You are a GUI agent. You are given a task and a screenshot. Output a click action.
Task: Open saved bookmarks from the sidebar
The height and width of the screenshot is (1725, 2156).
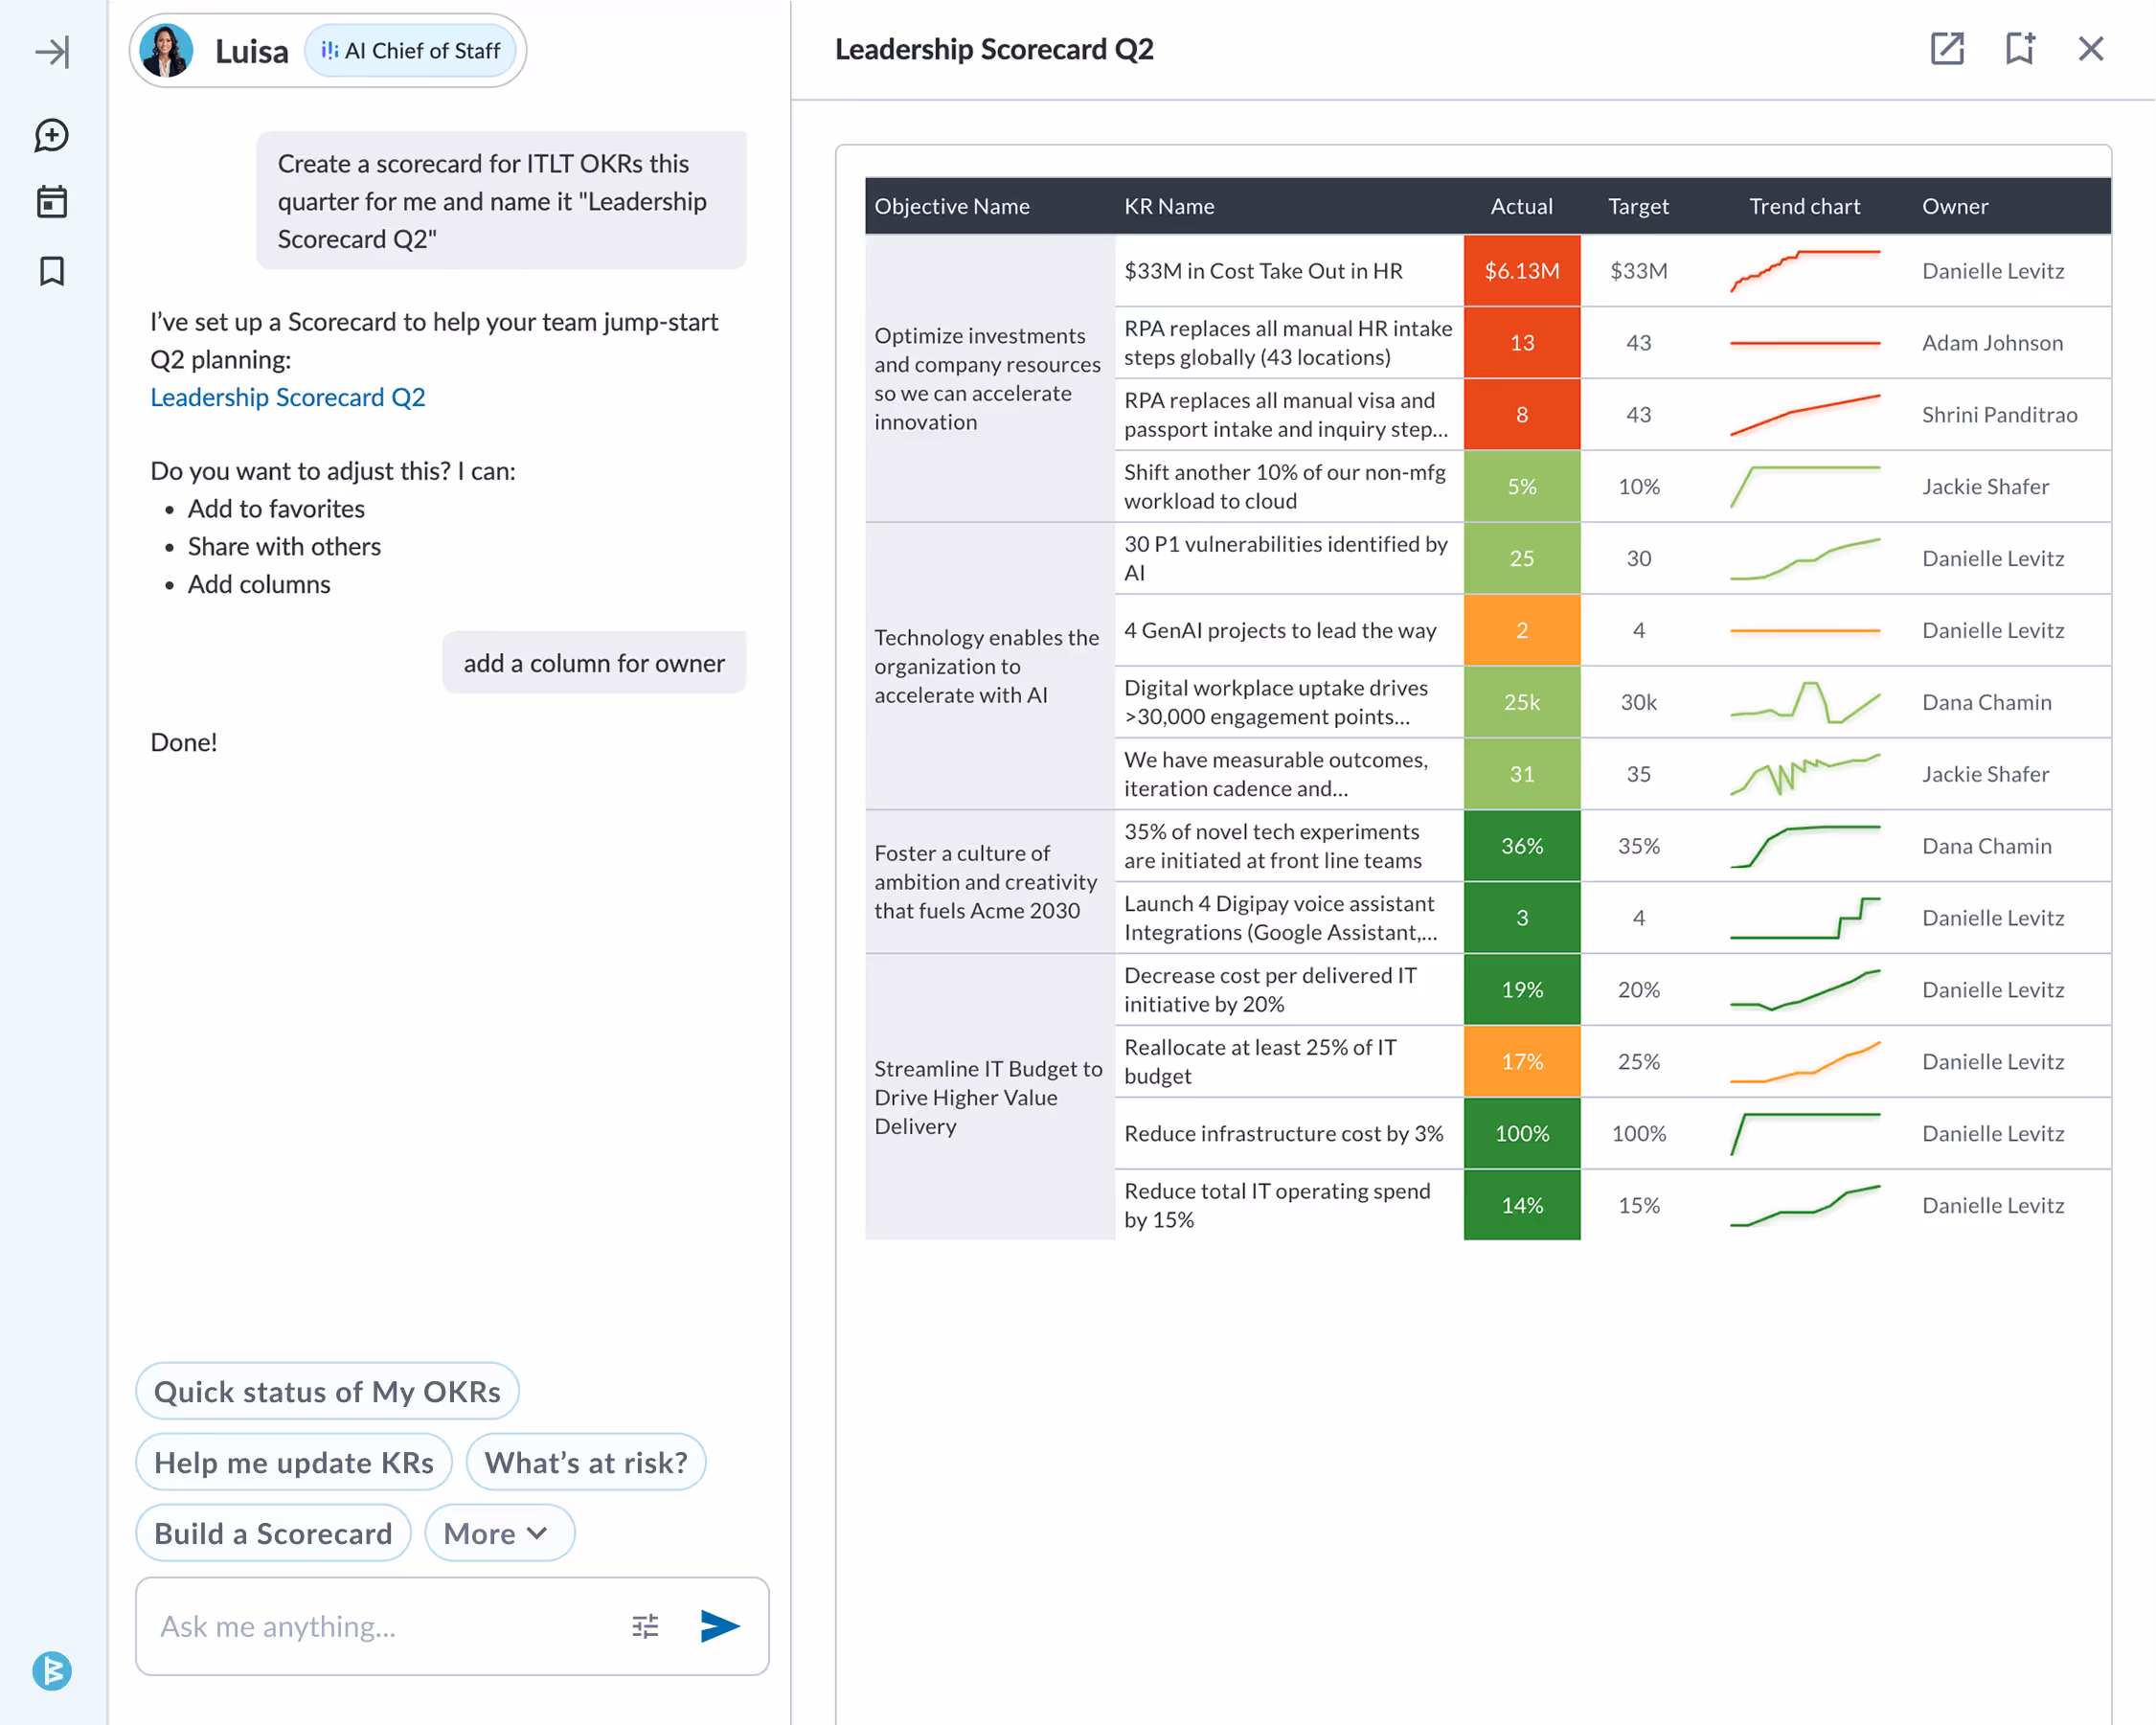pyautogui.click(x=52, y=270)
